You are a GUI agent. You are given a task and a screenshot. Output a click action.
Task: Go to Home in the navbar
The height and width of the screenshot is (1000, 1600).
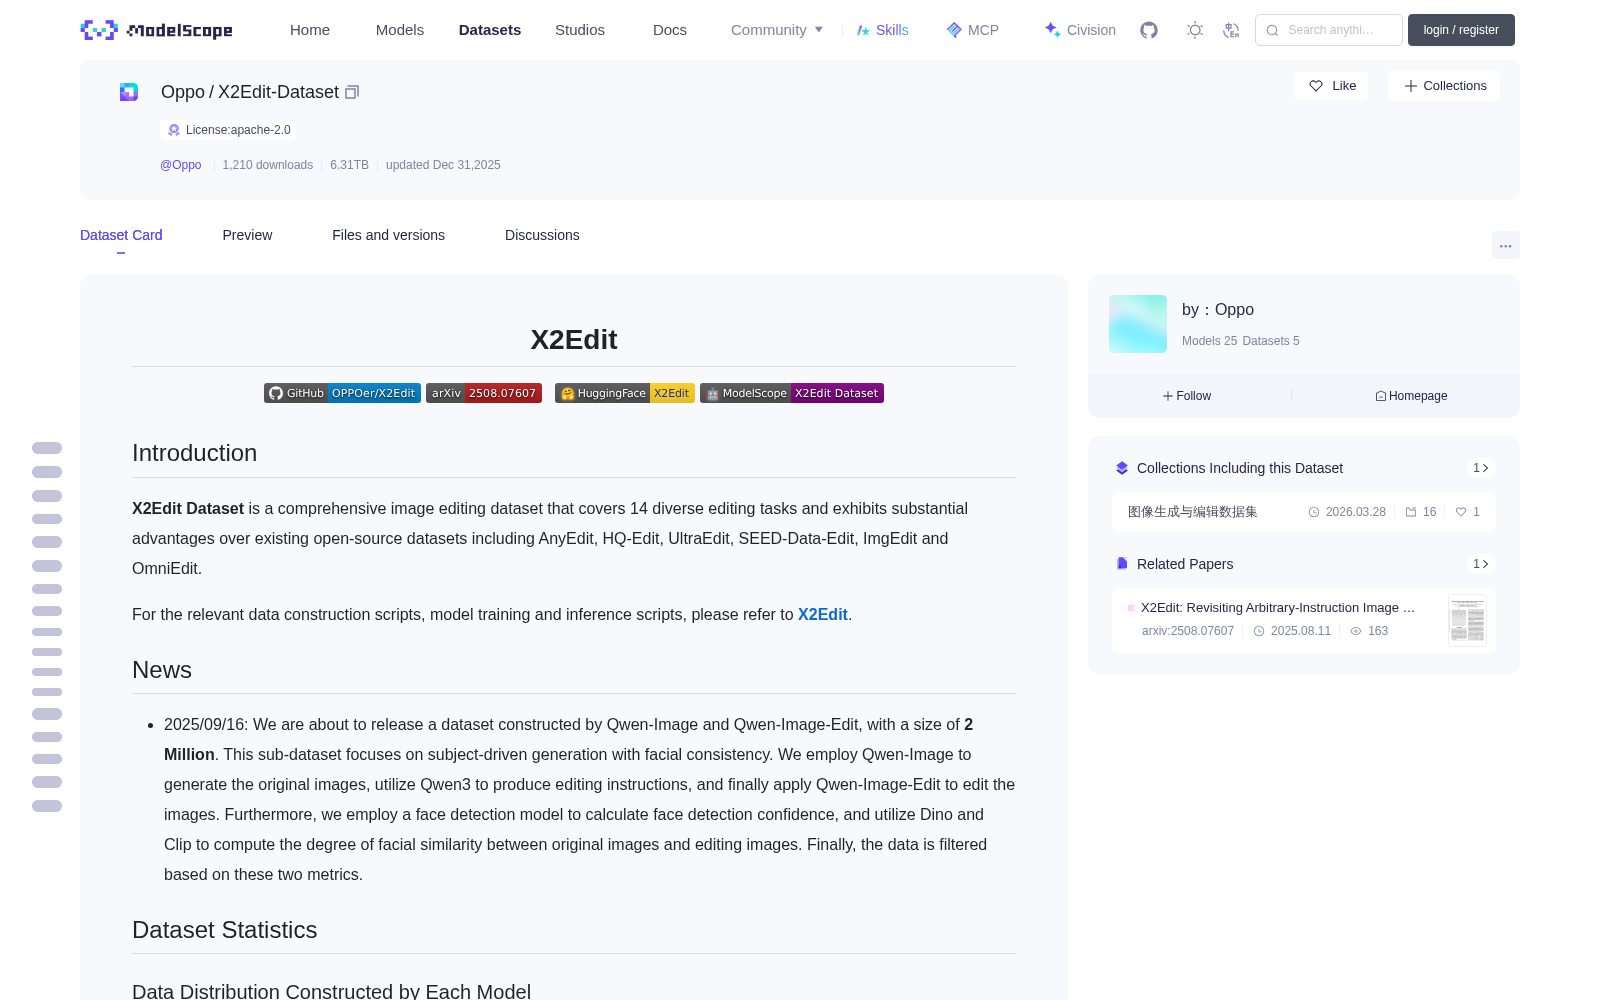pos(310,30)
